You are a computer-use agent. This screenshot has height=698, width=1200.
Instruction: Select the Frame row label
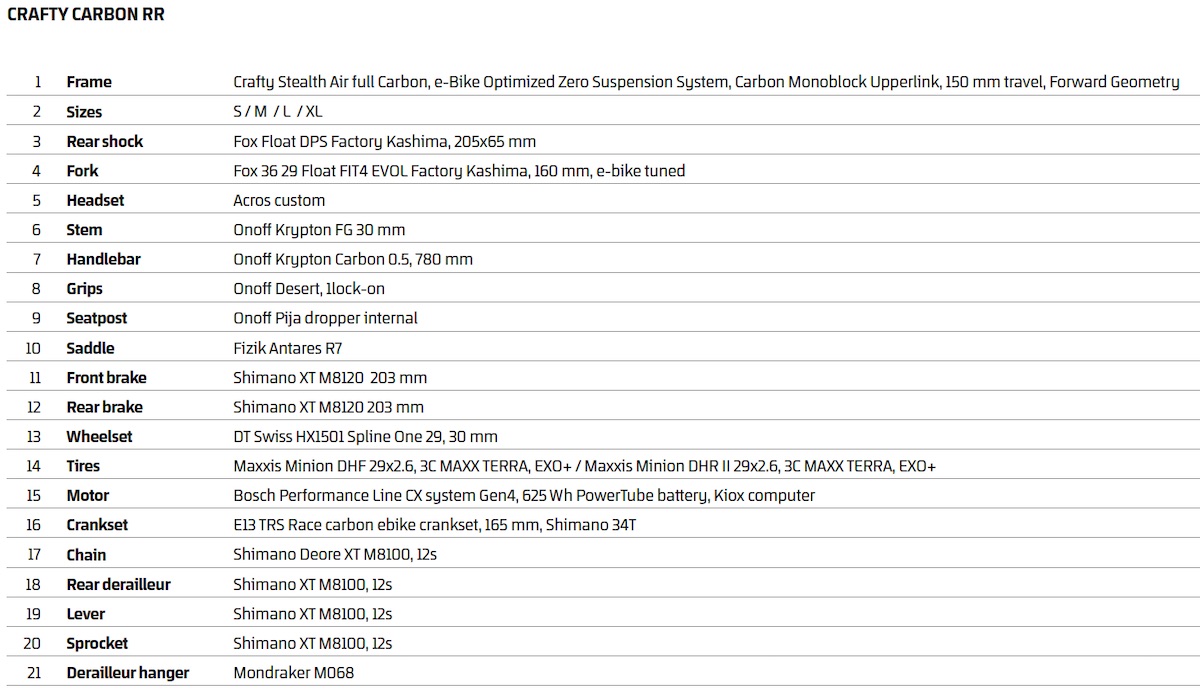coord(89,82)
